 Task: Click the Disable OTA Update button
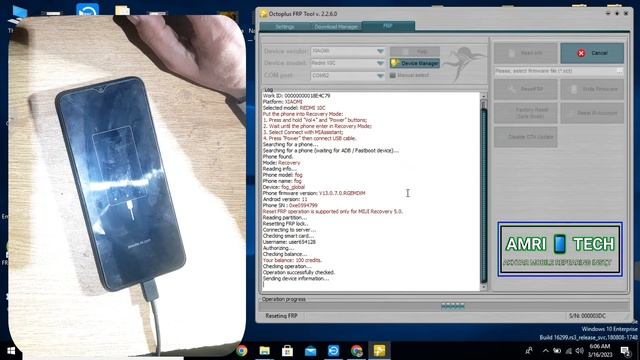click(526, 137)
